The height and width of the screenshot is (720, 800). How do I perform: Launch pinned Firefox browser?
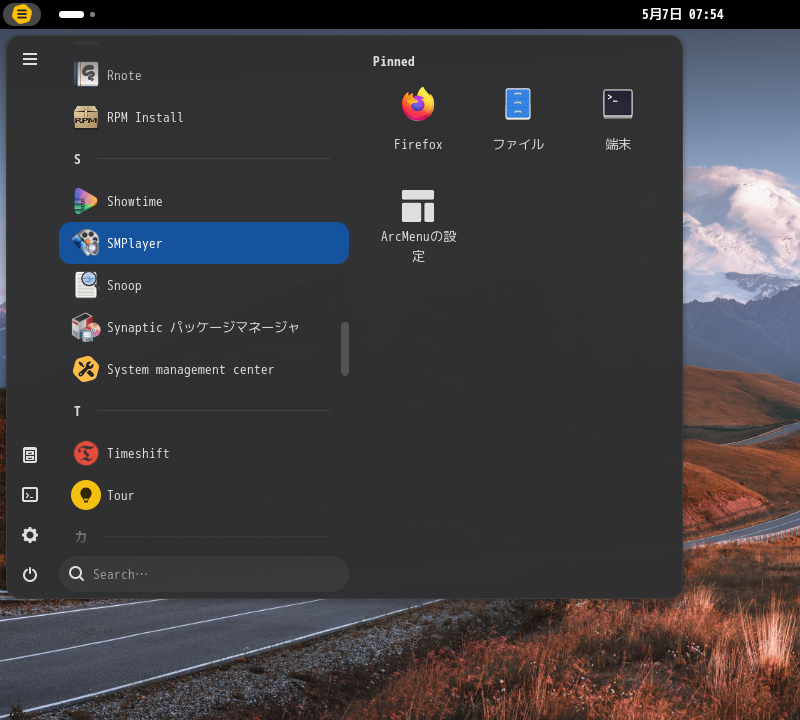418,119
